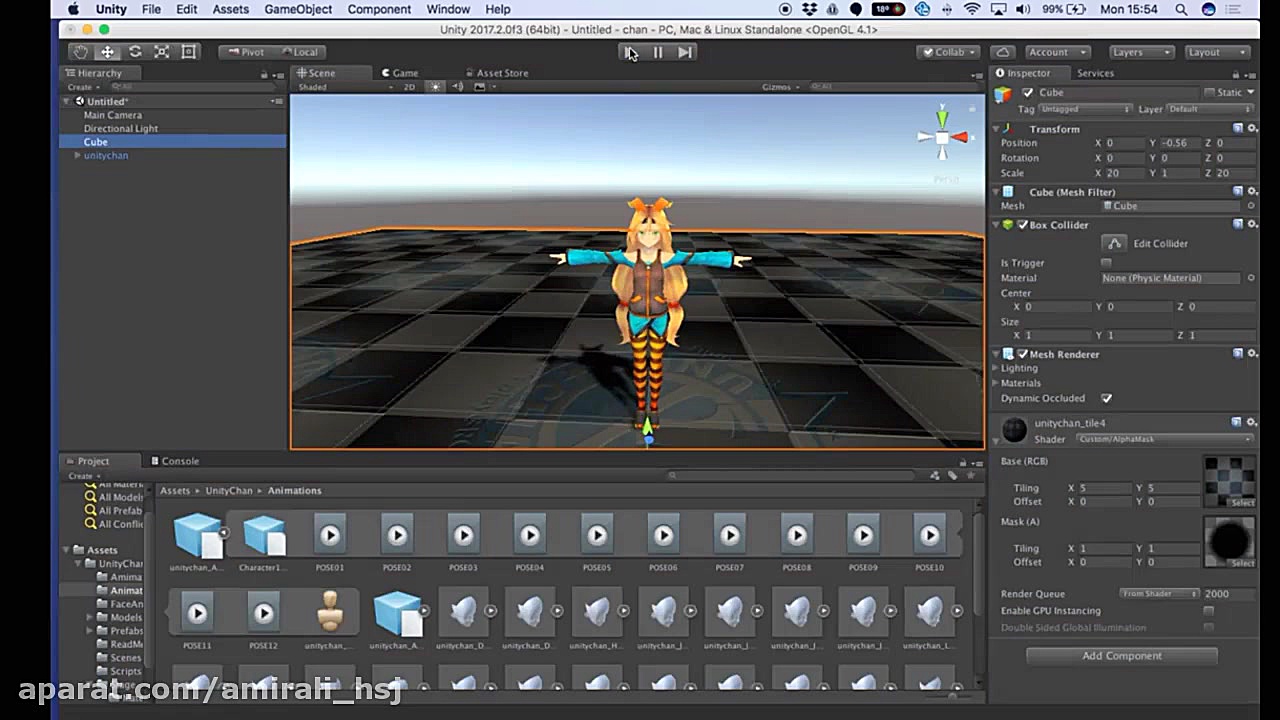Select the Scale tool
1280x720 pixels.
(162, 52)
